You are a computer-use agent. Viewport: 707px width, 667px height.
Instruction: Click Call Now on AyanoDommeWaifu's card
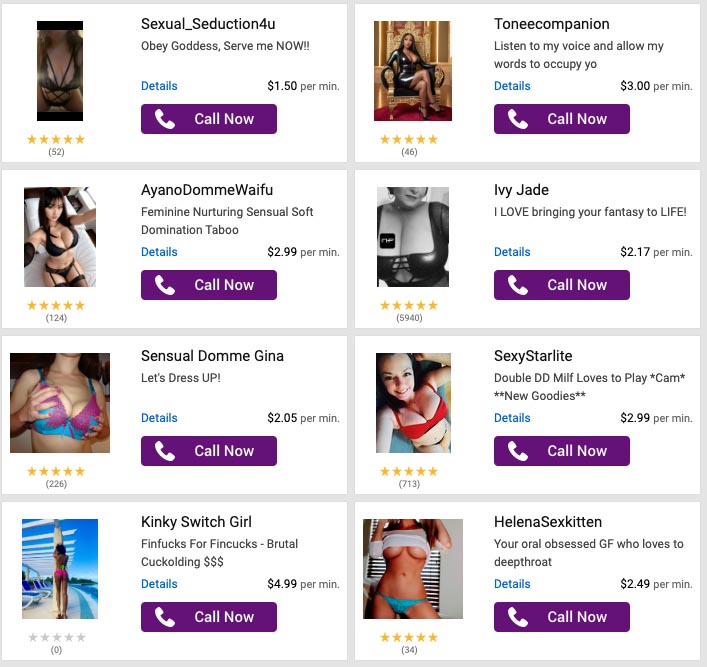209,285
